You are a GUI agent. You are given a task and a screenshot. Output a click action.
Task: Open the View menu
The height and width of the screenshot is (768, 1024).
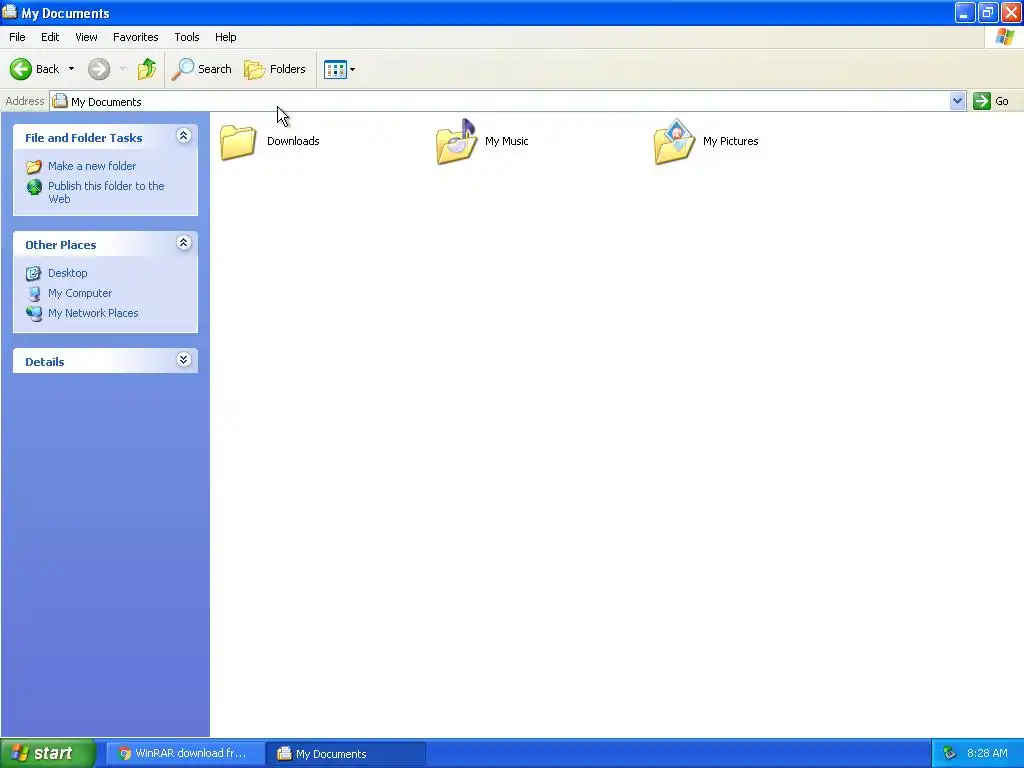point(86,37)
